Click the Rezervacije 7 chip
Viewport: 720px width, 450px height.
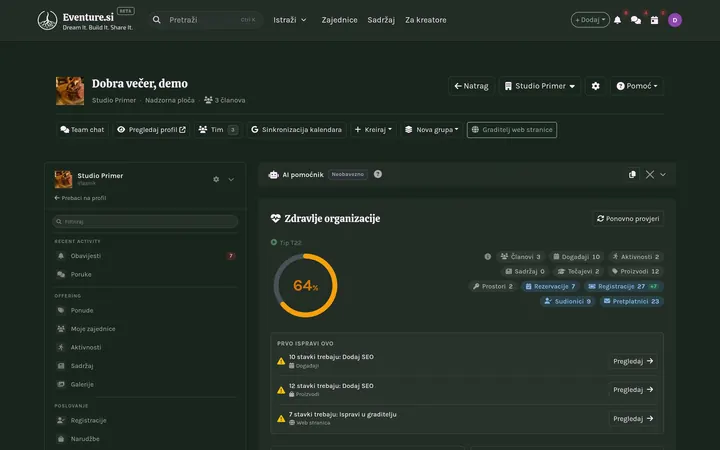(550, 287)
